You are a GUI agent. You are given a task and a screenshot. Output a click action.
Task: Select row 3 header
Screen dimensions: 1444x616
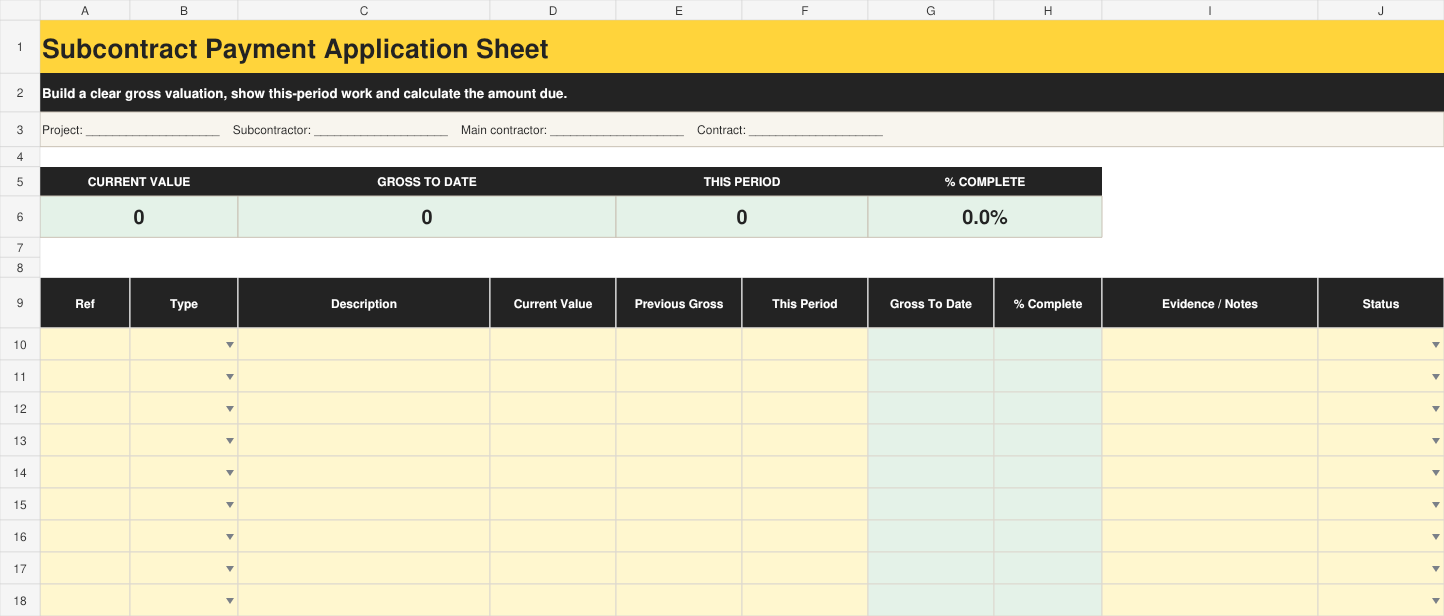pyautogui.click(x=20, y=130)
